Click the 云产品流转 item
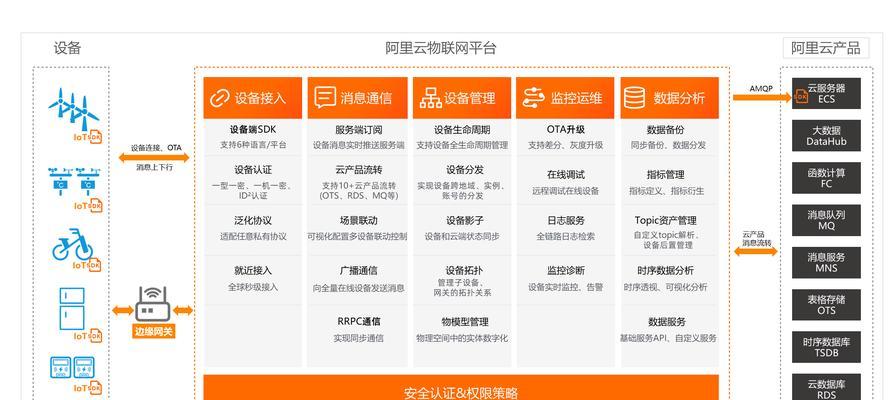The height and width of the screenshot is (400, 889). [358, 169]
